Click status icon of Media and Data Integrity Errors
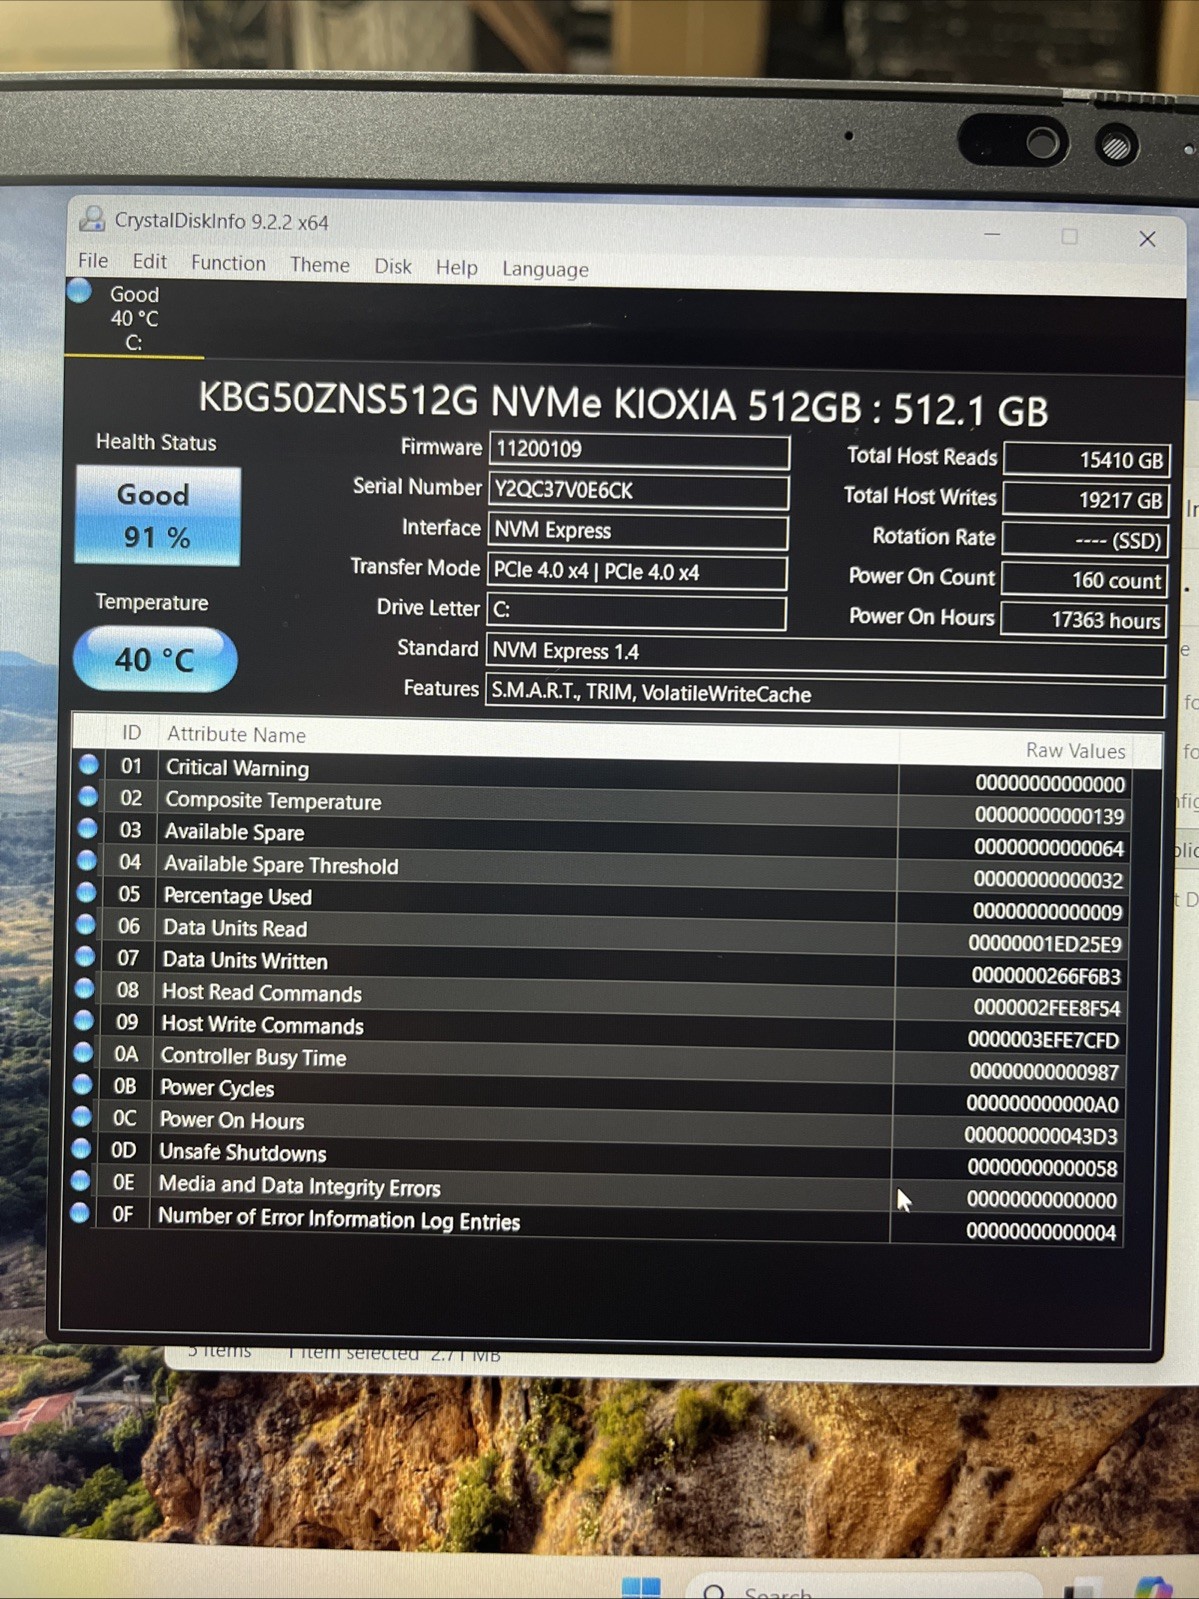 81,1180
